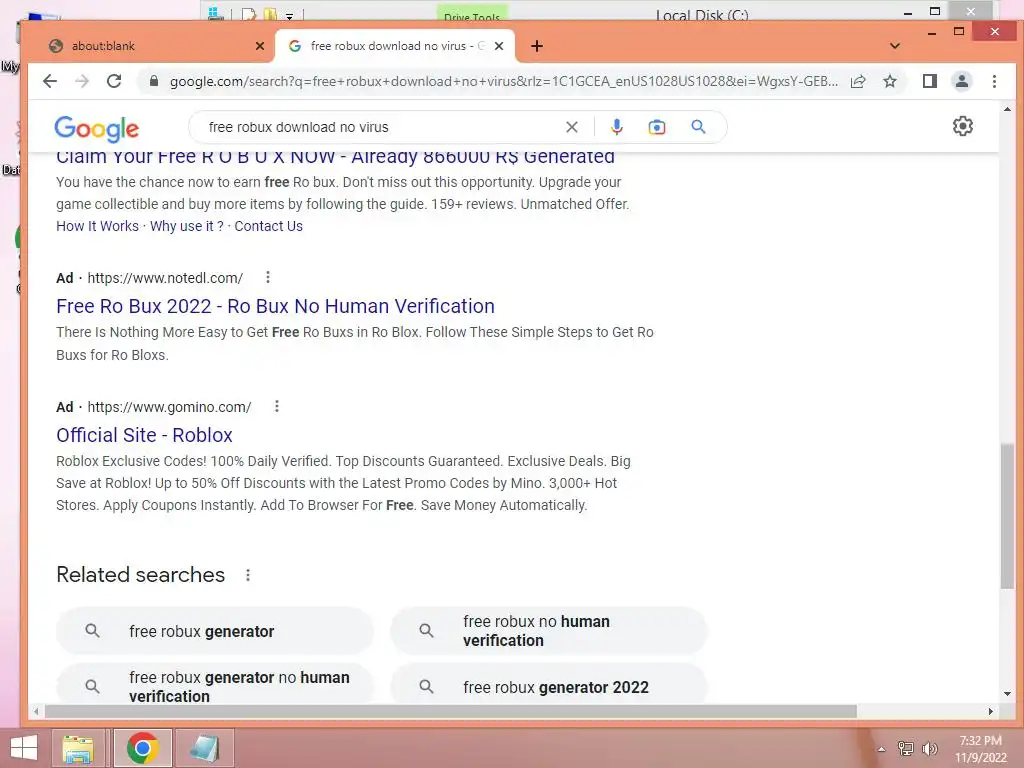
Task: Click the padlock site info icon
Action: (x=153, y=81)
